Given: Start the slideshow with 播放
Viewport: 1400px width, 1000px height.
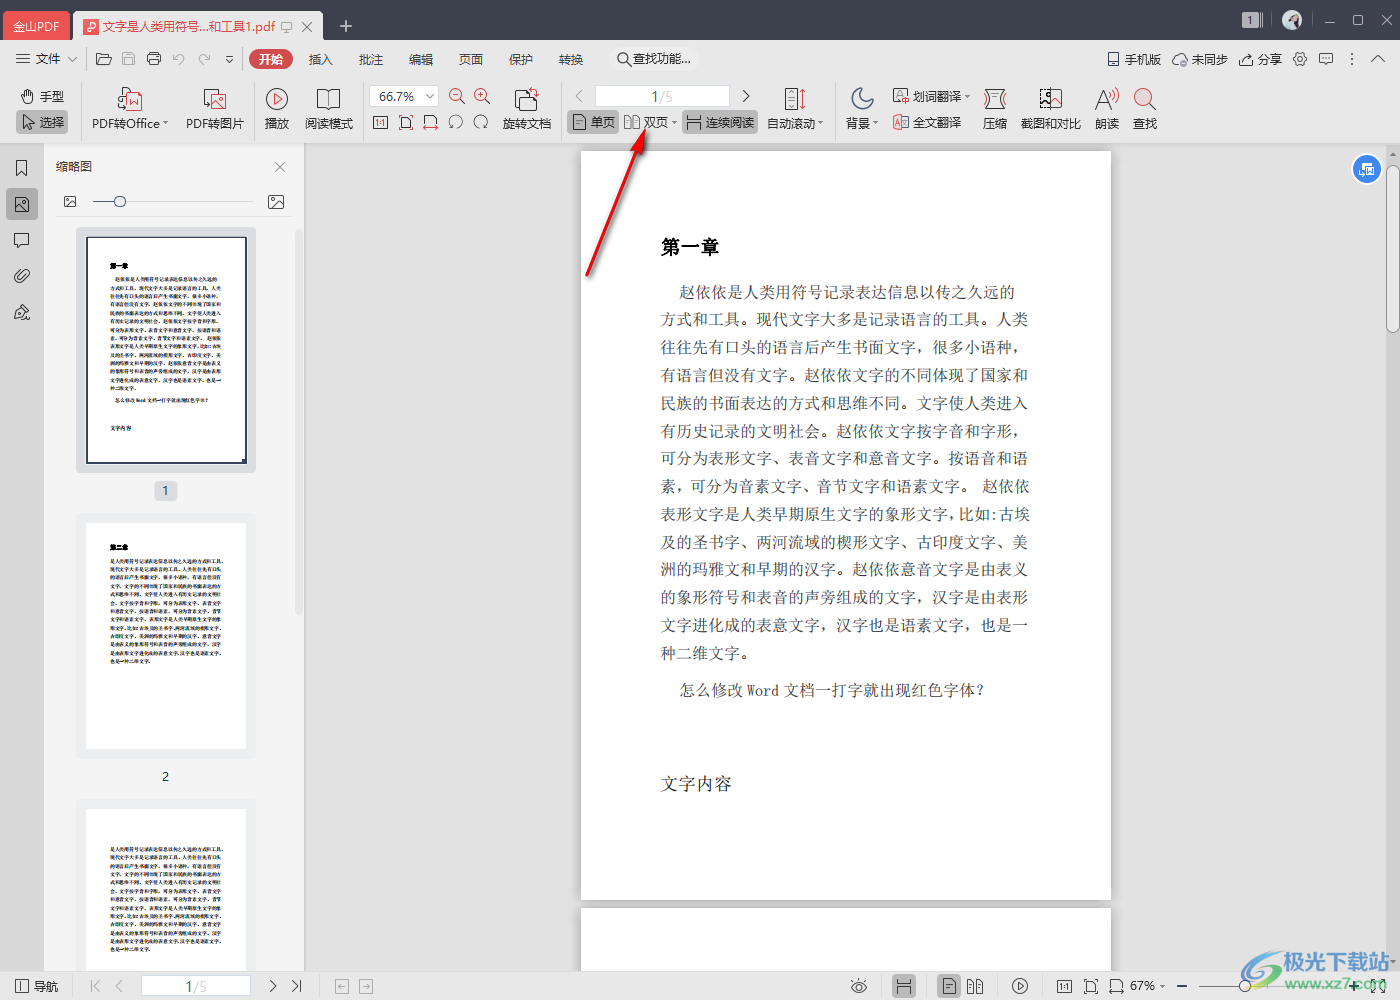Looking at the screenshot, I should [277, 109].
